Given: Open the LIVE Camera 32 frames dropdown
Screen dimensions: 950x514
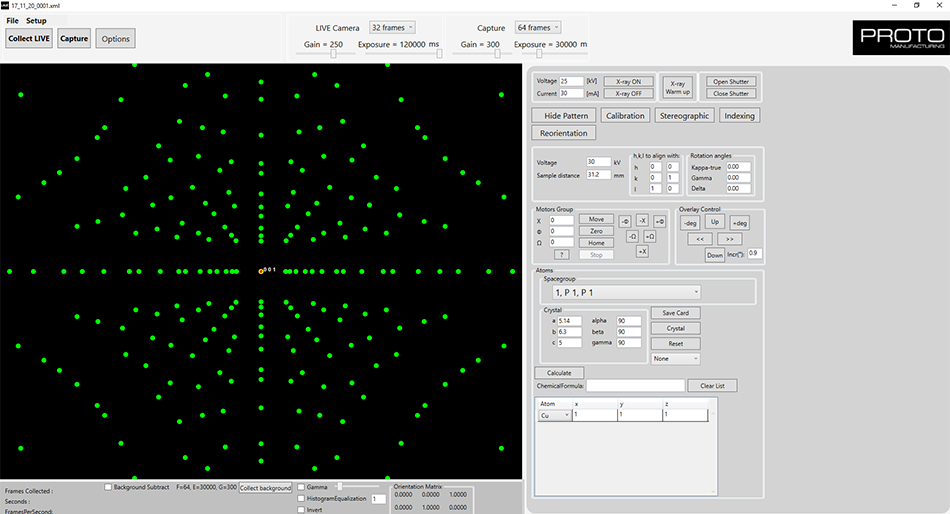Looking at the screenshot, I should [x=392, y=27].
